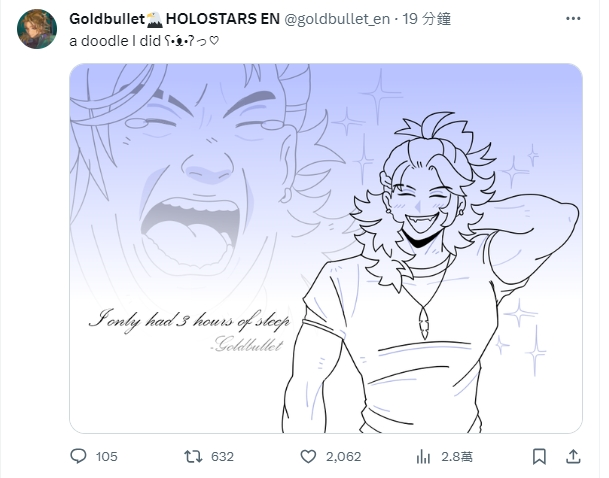Open the reply speech bubble icon
The image size is (609, 478).
[x=78, y=456]
